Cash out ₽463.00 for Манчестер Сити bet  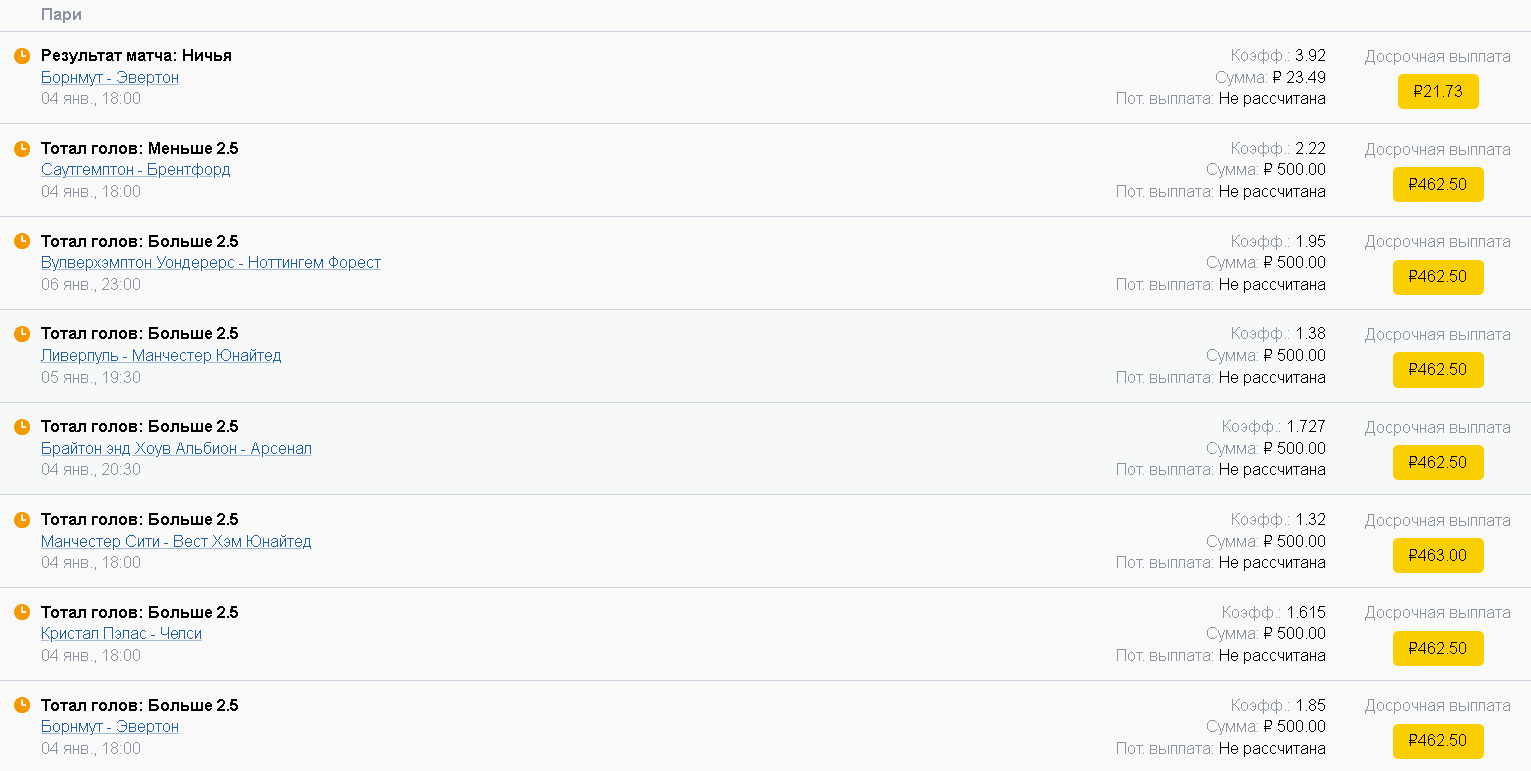coord(1438,555)
